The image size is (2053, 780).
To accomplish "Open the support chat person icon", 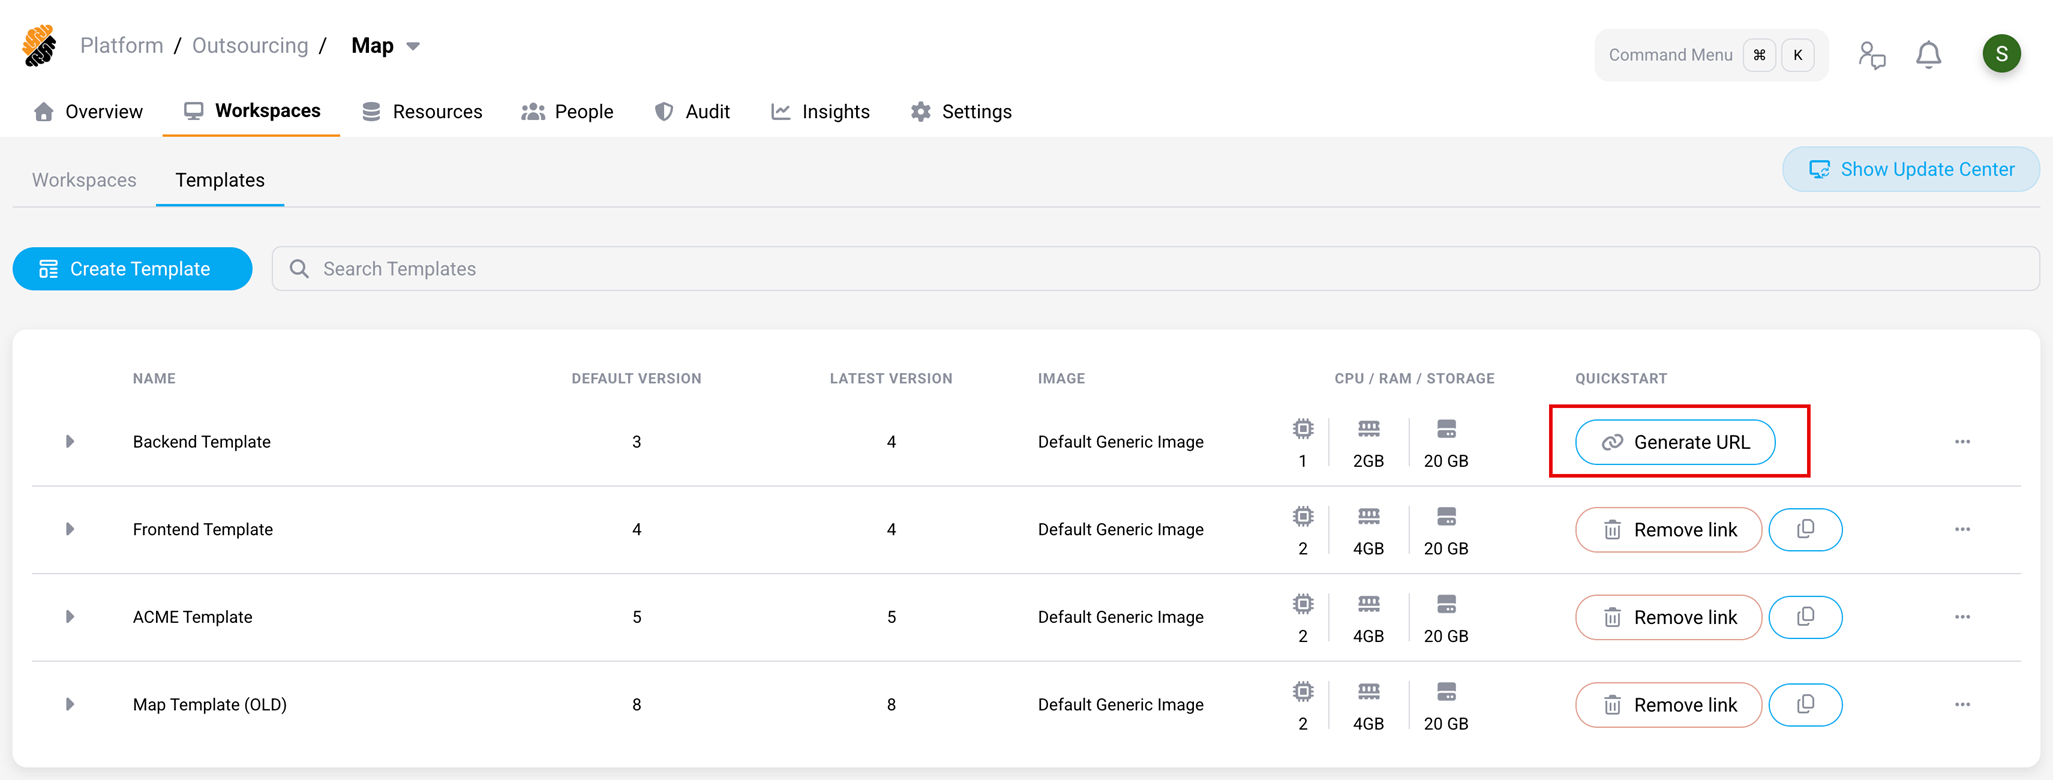I will 1871,55.
